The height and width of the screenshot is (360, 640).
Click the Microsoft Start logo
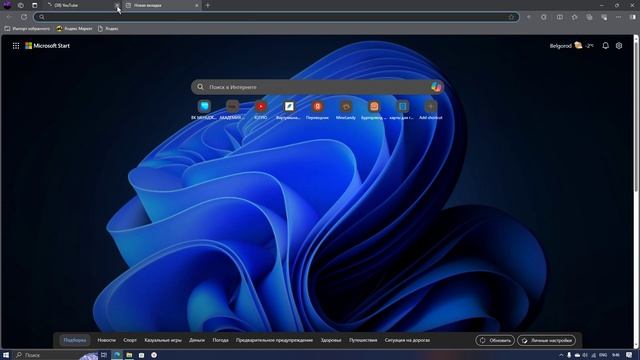[x=47, y=46]
